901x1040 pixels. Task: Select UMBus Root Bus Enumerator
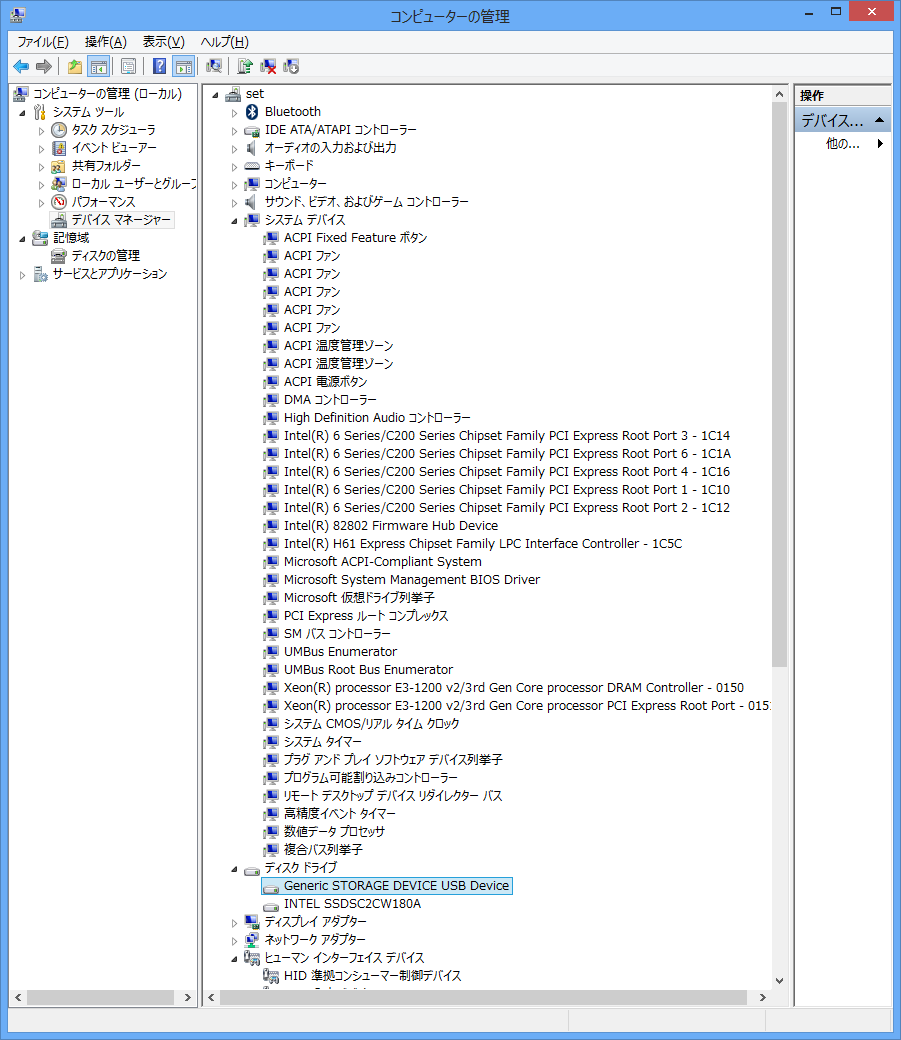(x=368, y=669)
